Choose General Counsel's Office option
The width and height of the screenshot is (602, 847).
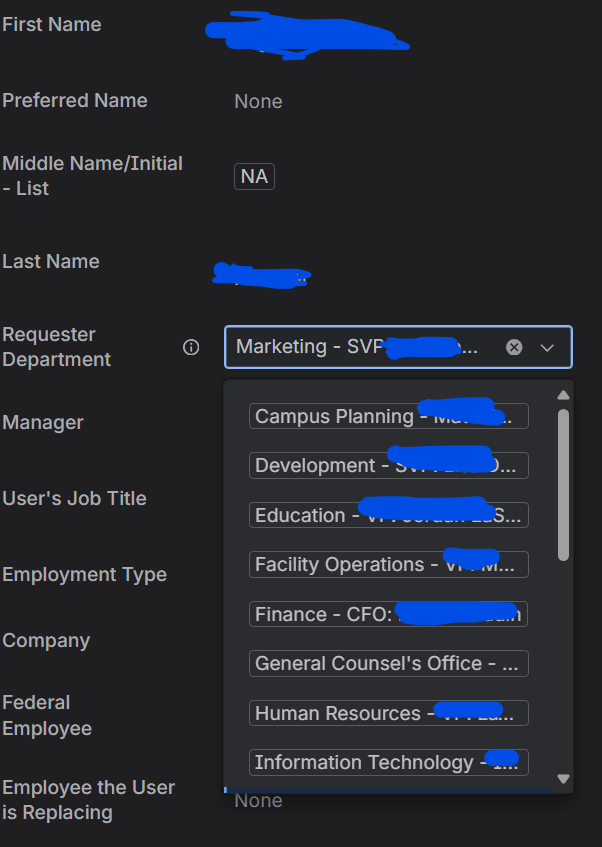click(389, 663)
